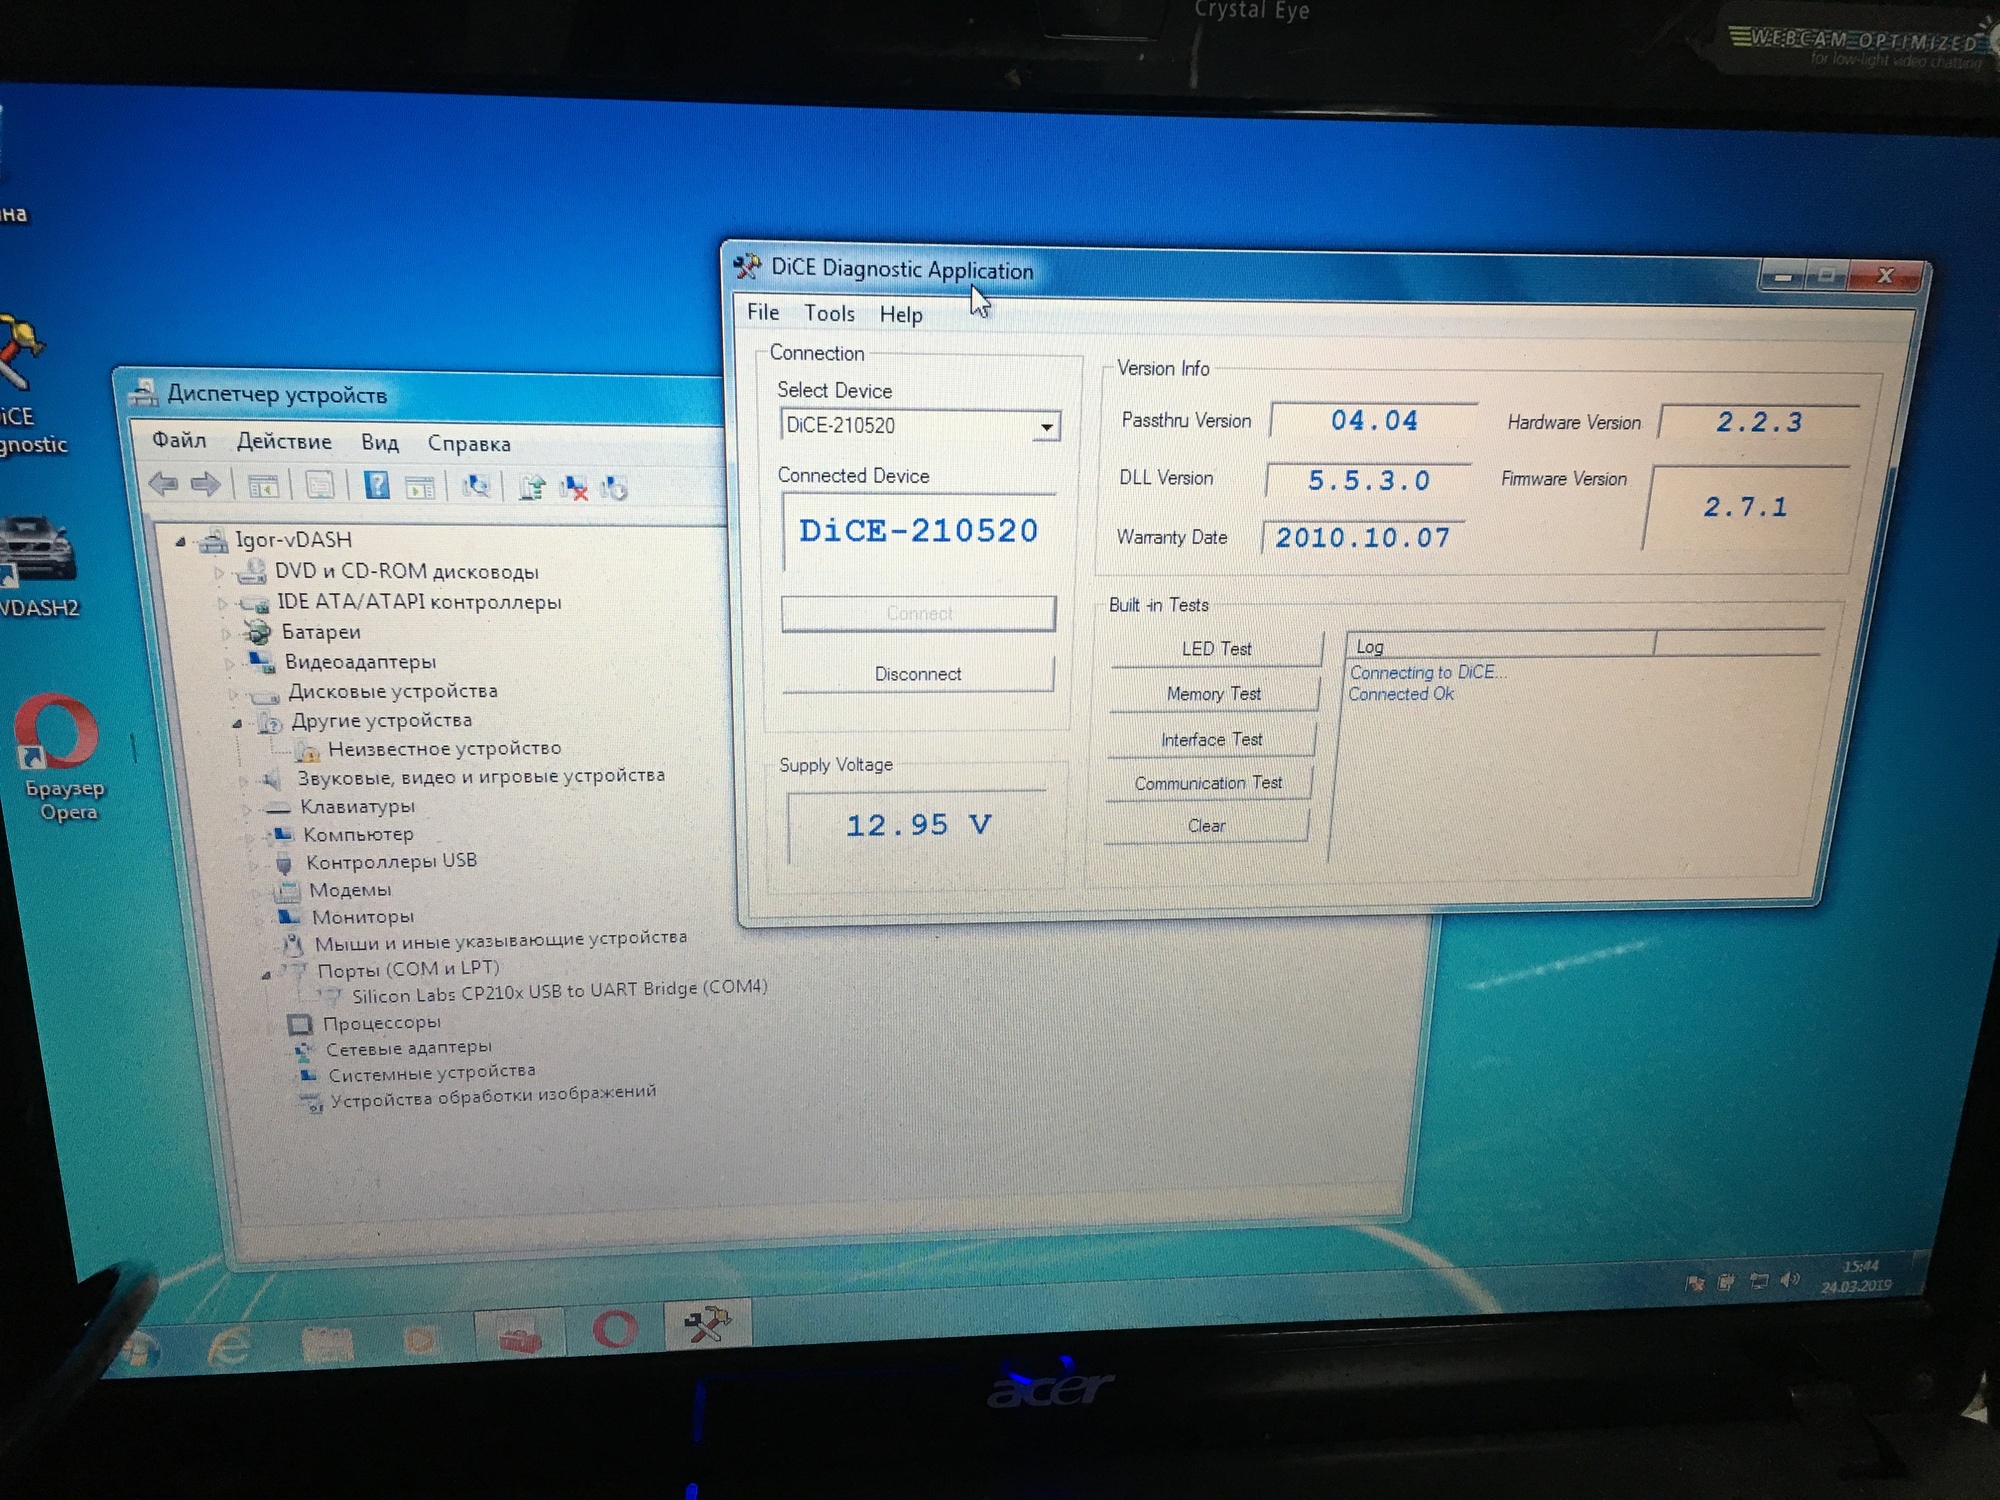This screenshot has width=2000, height=1500.
Task: Select Мониторы tree item
Action: coord(362,917)
